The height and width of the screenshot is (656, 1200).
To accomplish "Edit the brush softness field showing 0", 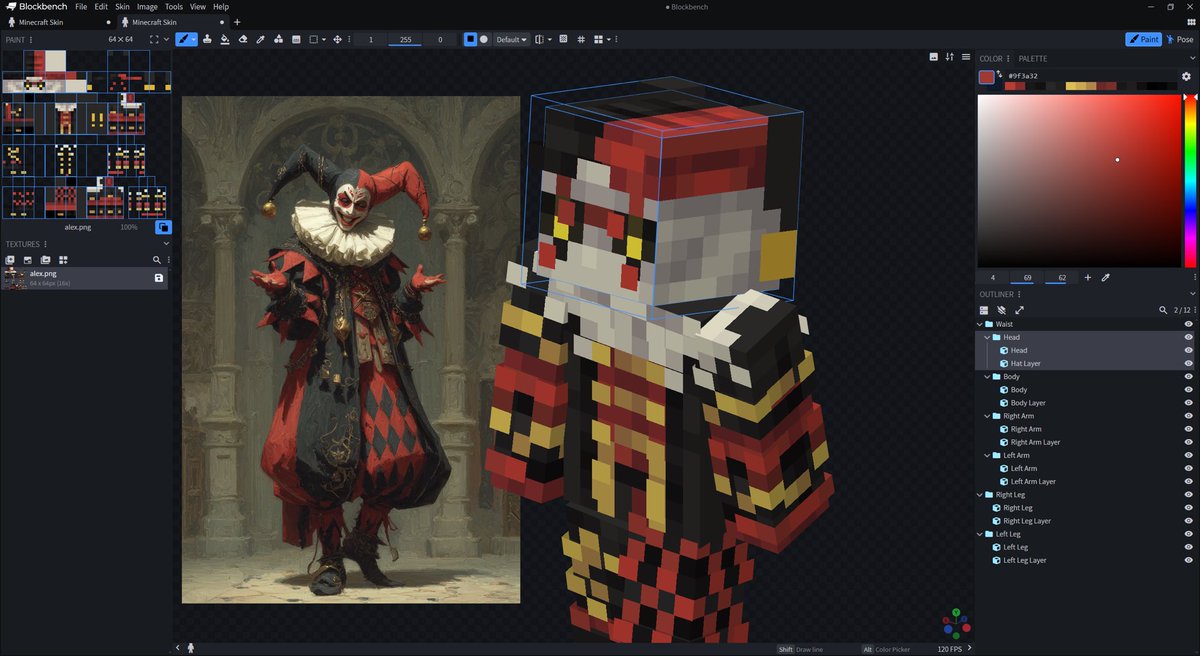I will (440, 39).
